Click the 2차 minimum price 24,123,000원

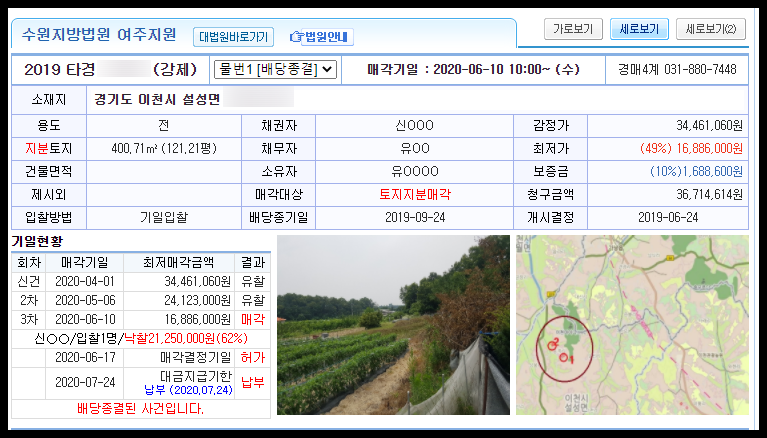(x=198, y=300)
